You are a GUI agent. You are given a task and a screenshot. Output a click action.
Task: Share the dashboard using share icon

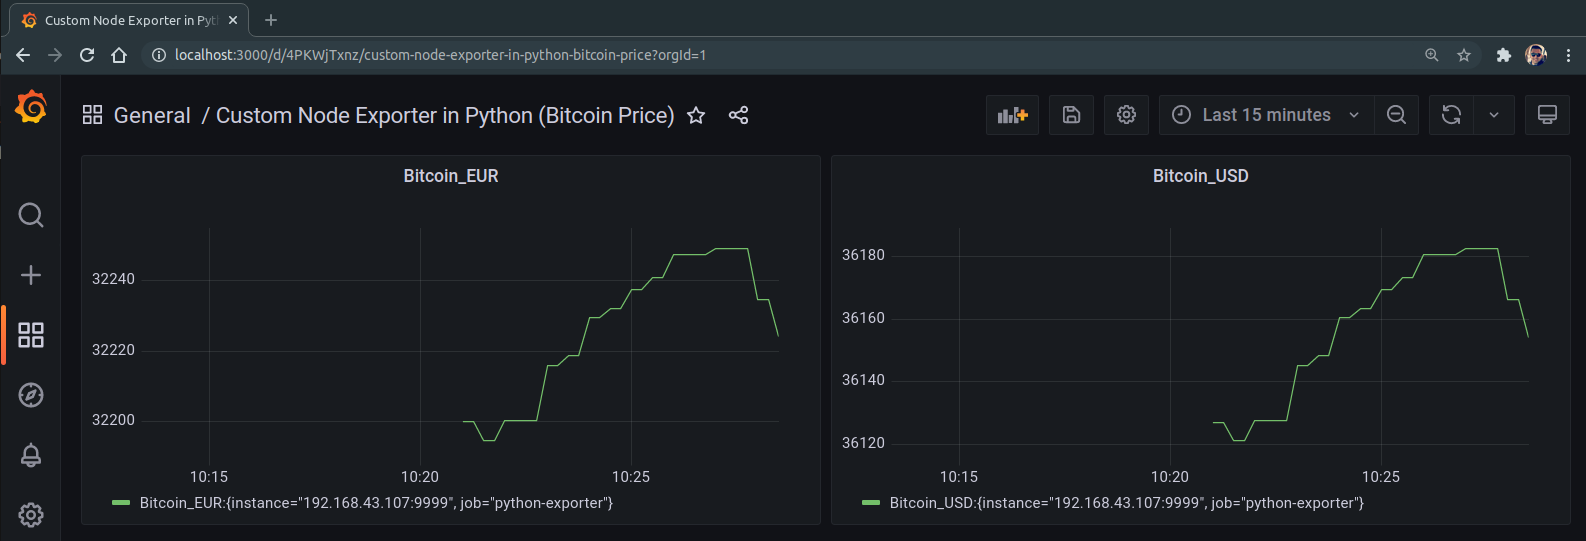[738, 116]
